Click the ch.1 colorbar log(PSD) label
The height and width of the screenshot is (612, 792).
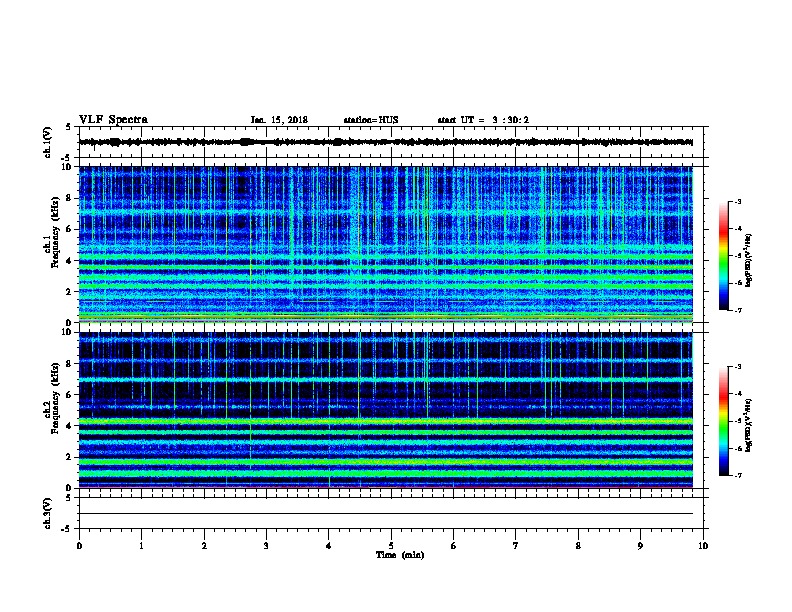coord(748,260)
